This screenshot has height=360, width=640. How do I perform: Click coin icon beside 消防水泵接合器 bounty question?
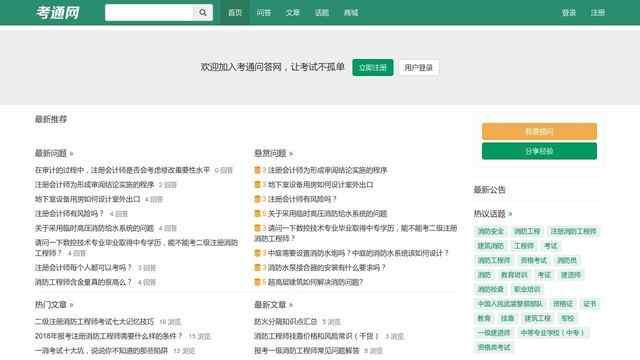click(258, 268)
